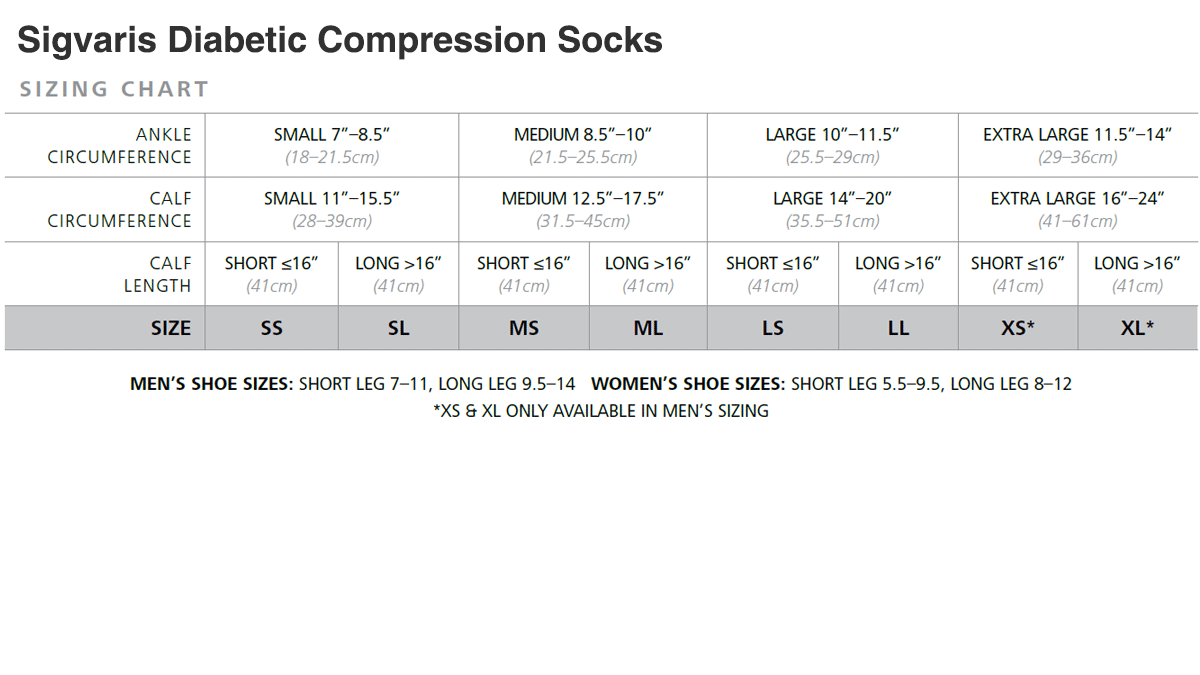
Task: Choose the MS size cell
Action: [x=524, y=328]
